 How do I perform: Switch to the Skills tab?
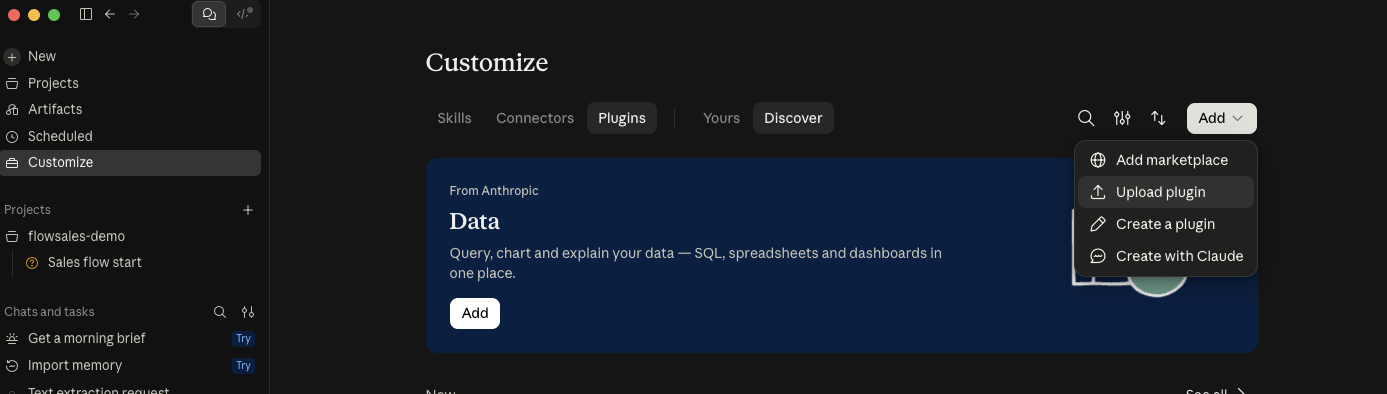tap(454, 118)
